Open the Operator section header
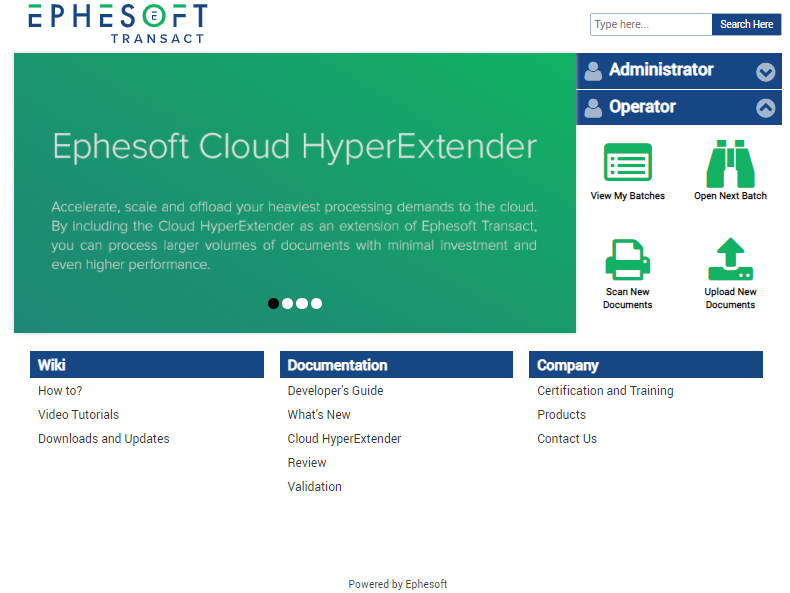Image resolution: width=790 pixels, height=593 pixels. (x=679, y=108)
